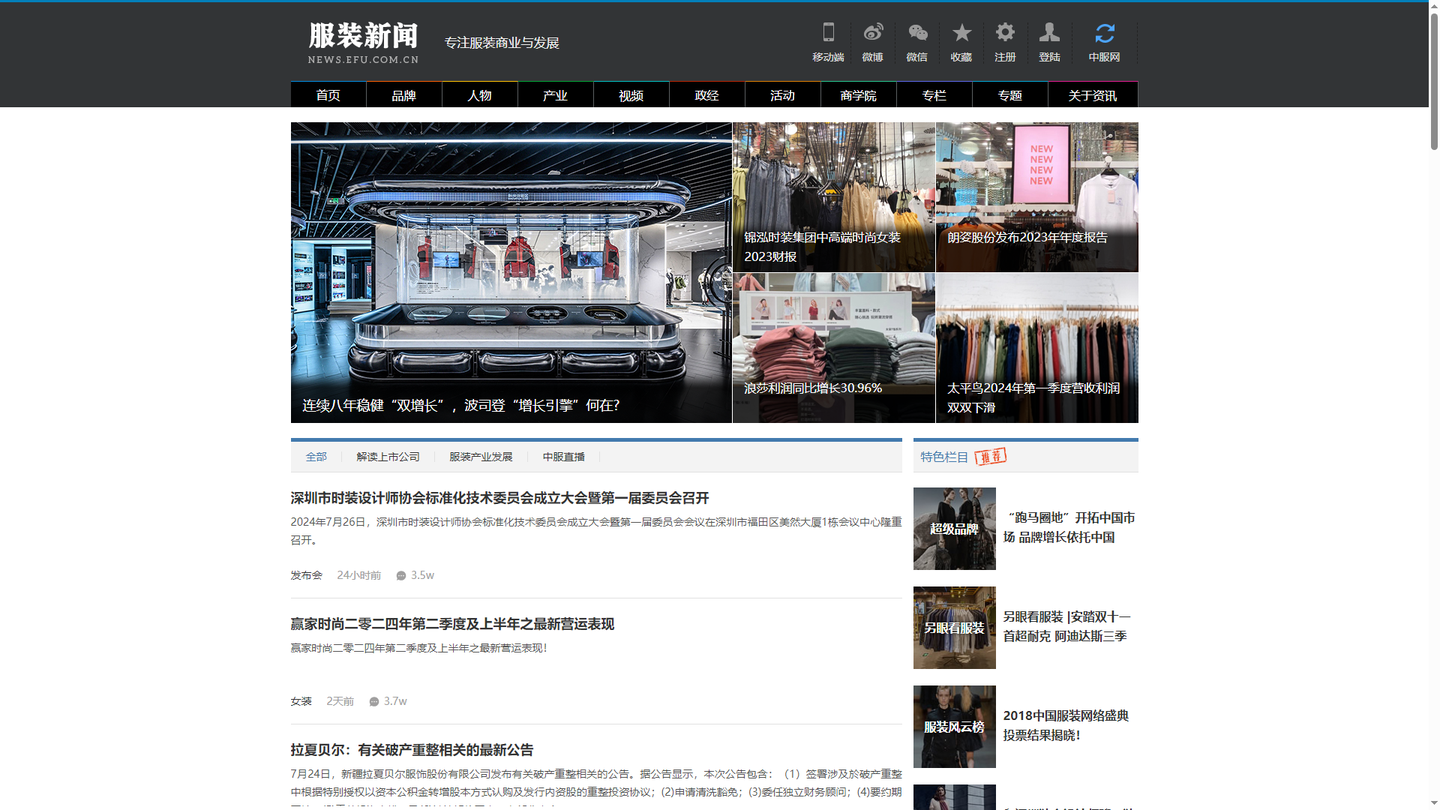The width and height of the screenshot is (1440, 810).
Task: Click the 发布会 category tag
Action: coord(307,576)
